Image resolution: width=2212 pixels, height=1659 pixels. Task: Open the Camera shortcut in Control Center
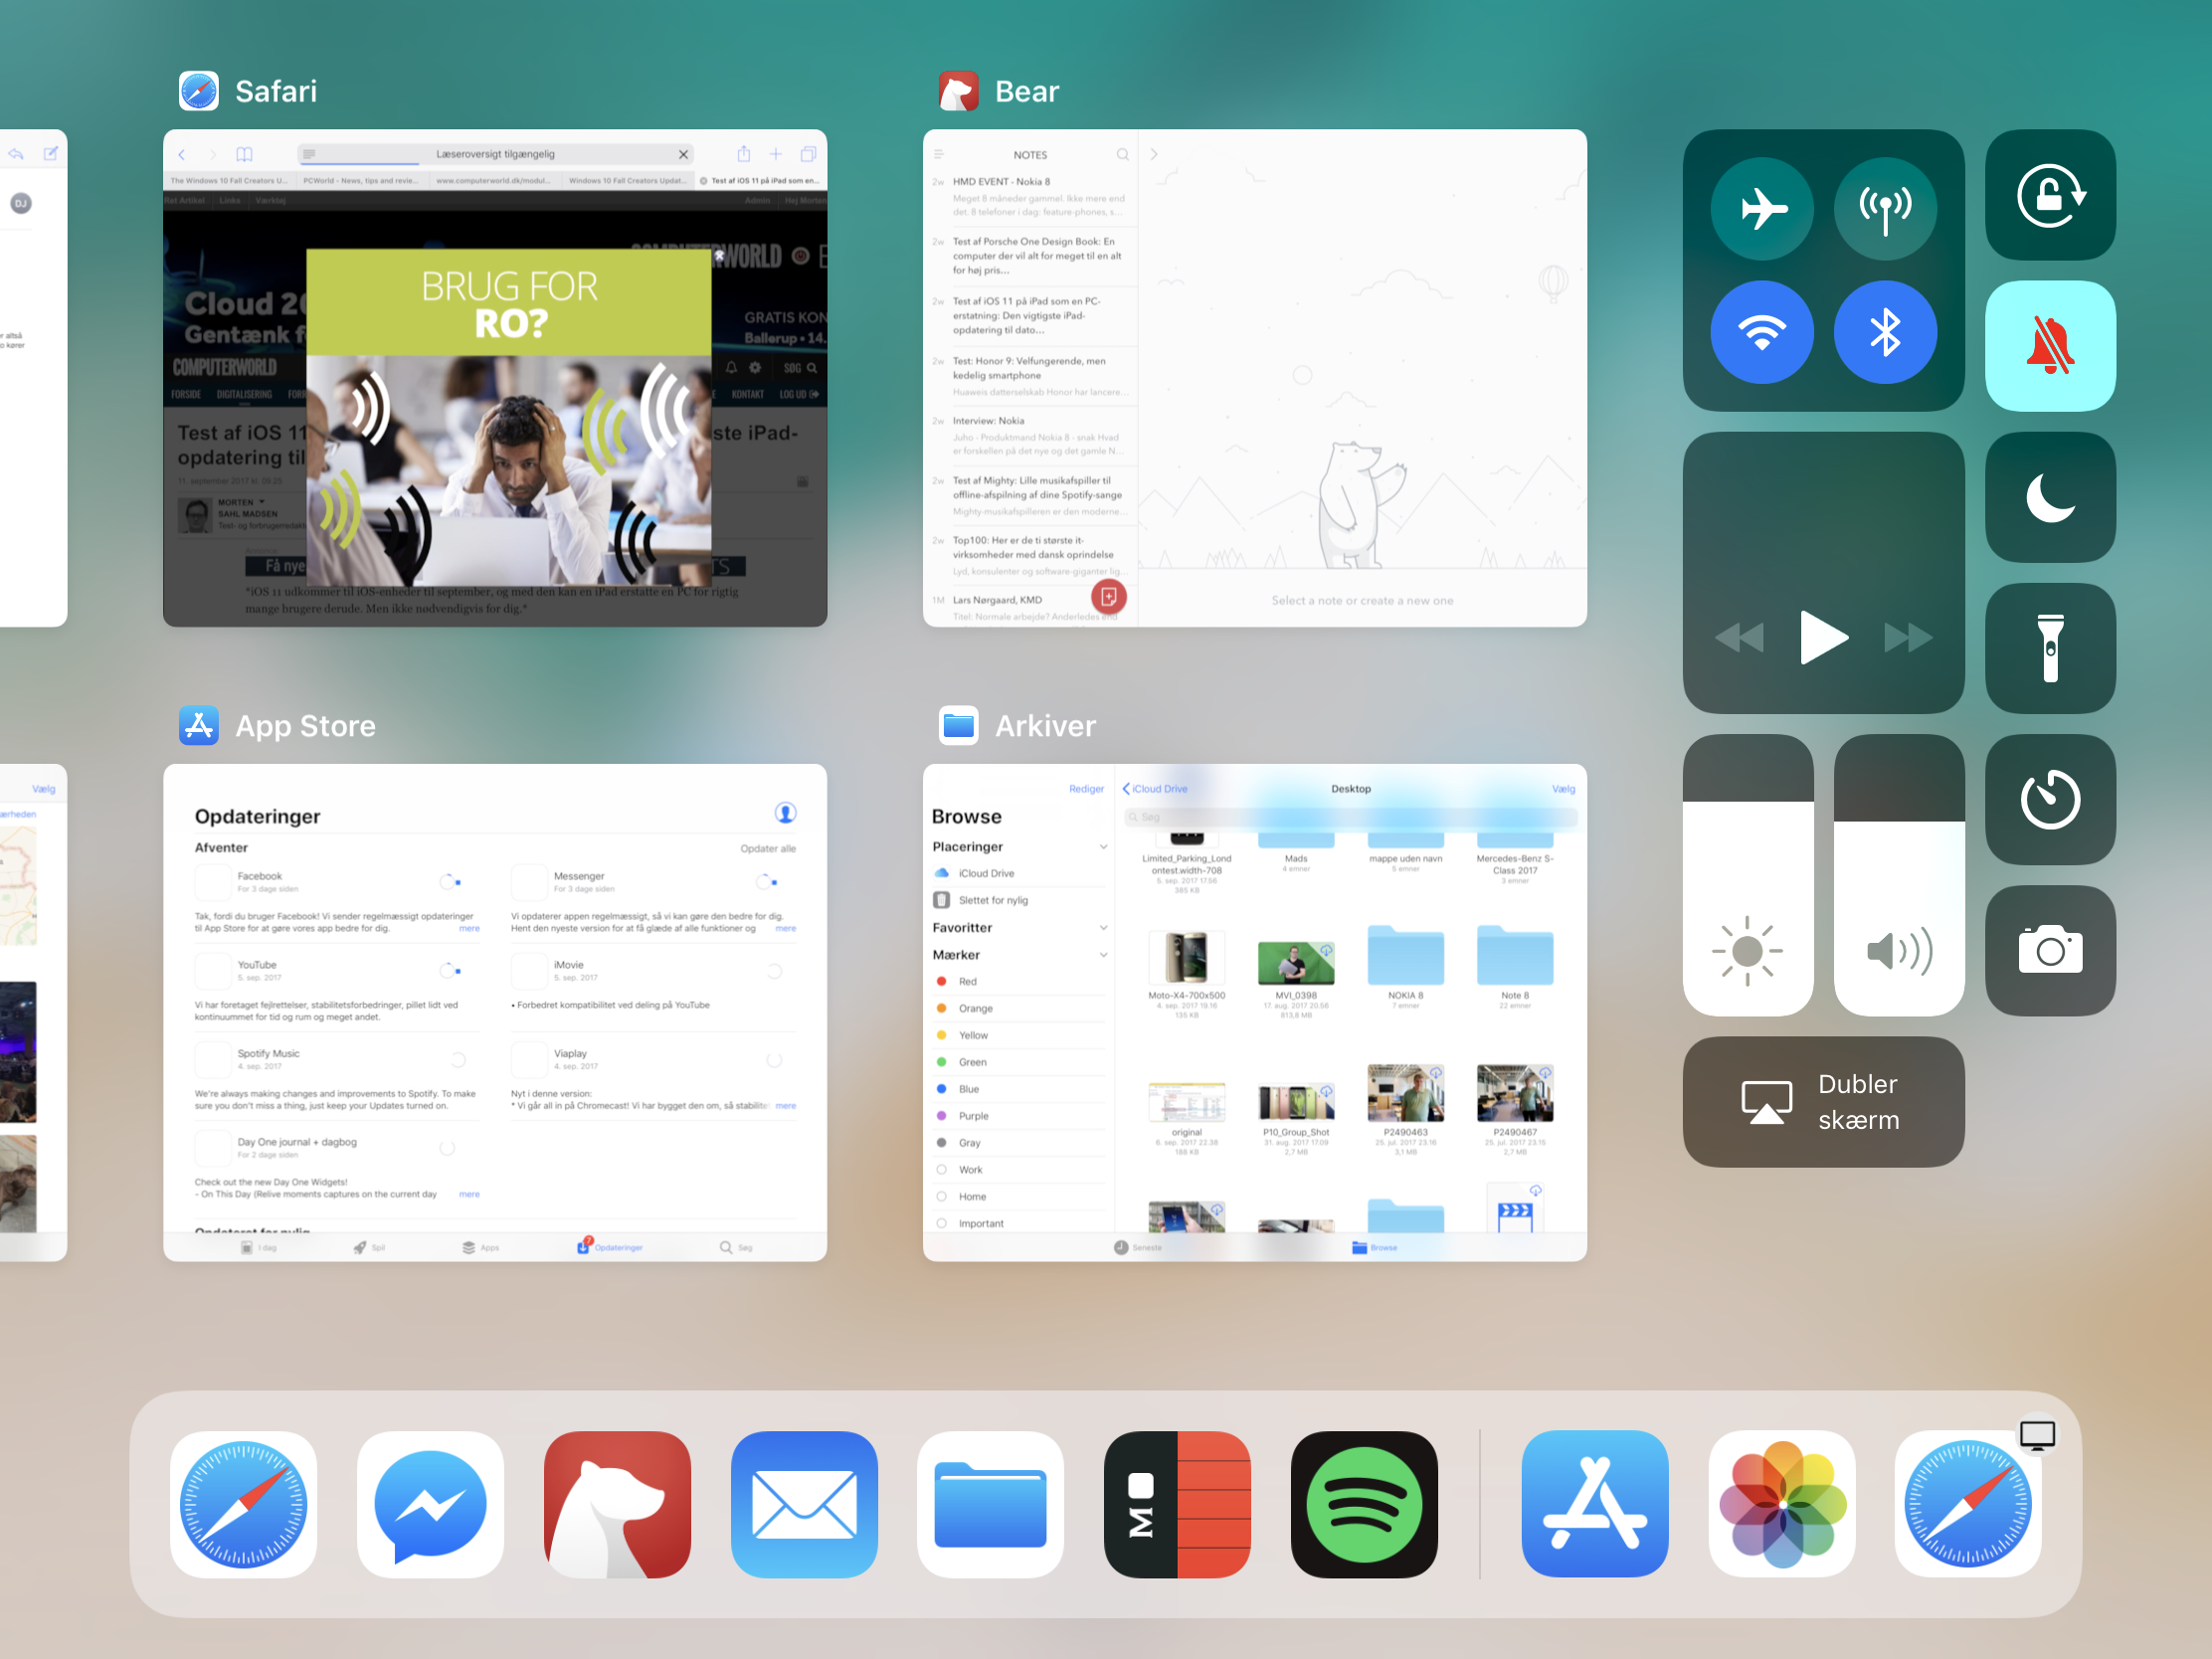pos(2049,950)
